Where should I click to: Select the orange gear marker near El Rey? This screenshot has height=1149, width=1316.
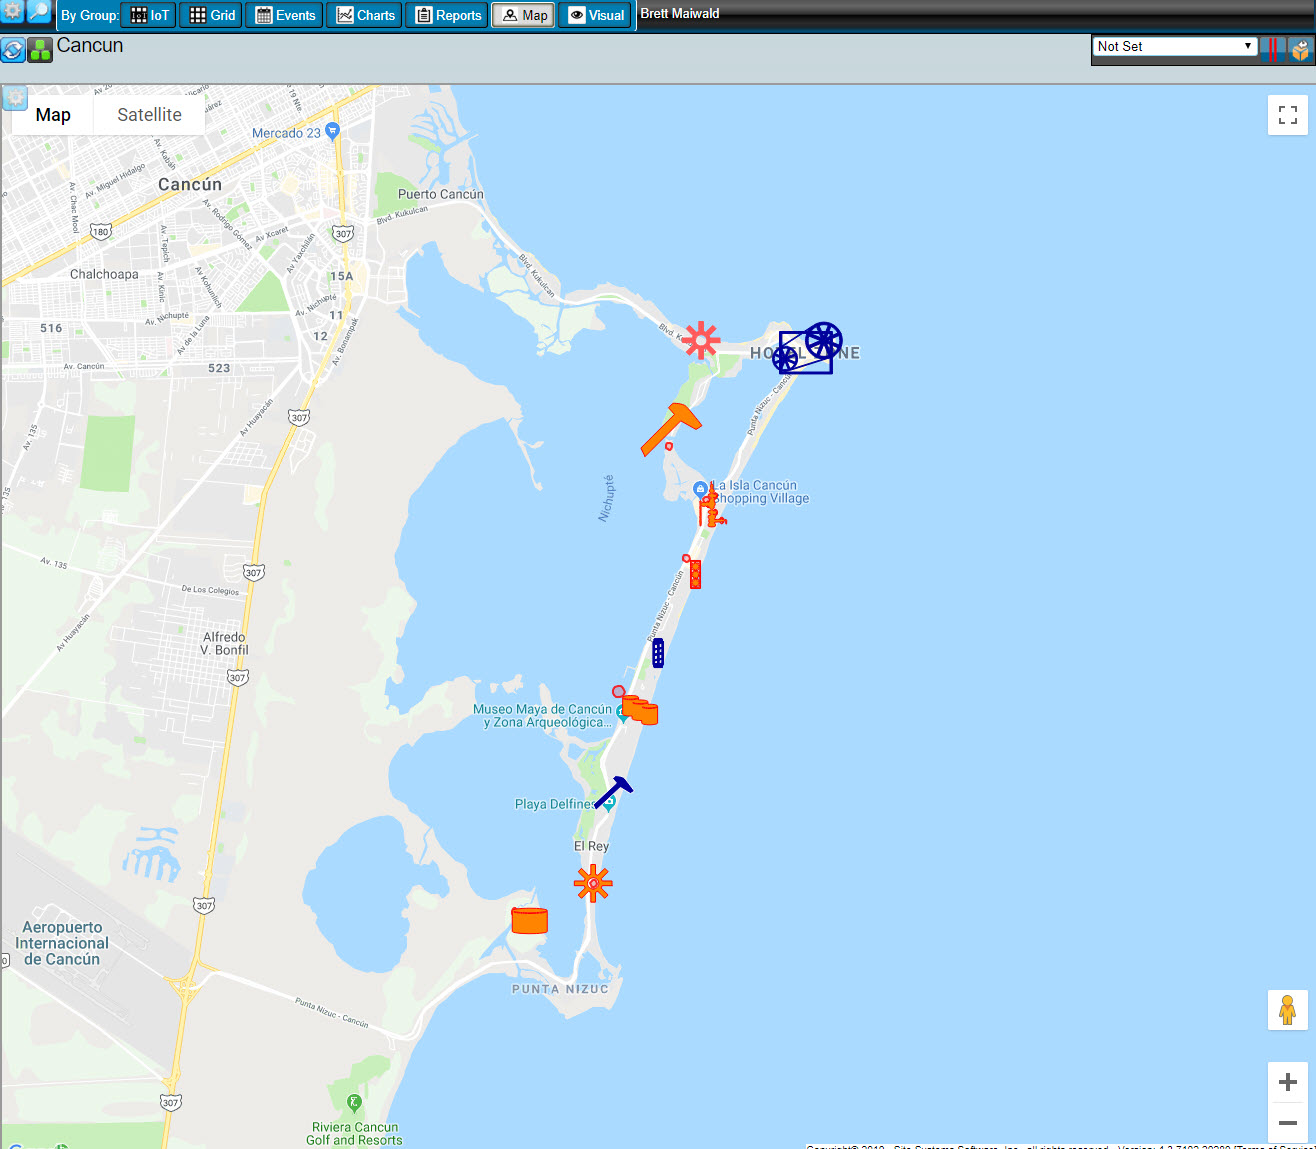(593, 884)
